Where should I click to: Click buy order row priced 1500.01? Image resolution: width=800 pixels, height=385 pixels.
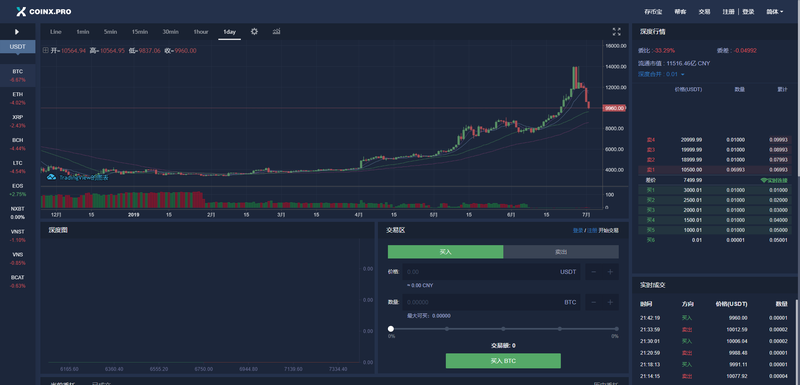(x=714, y=220)
